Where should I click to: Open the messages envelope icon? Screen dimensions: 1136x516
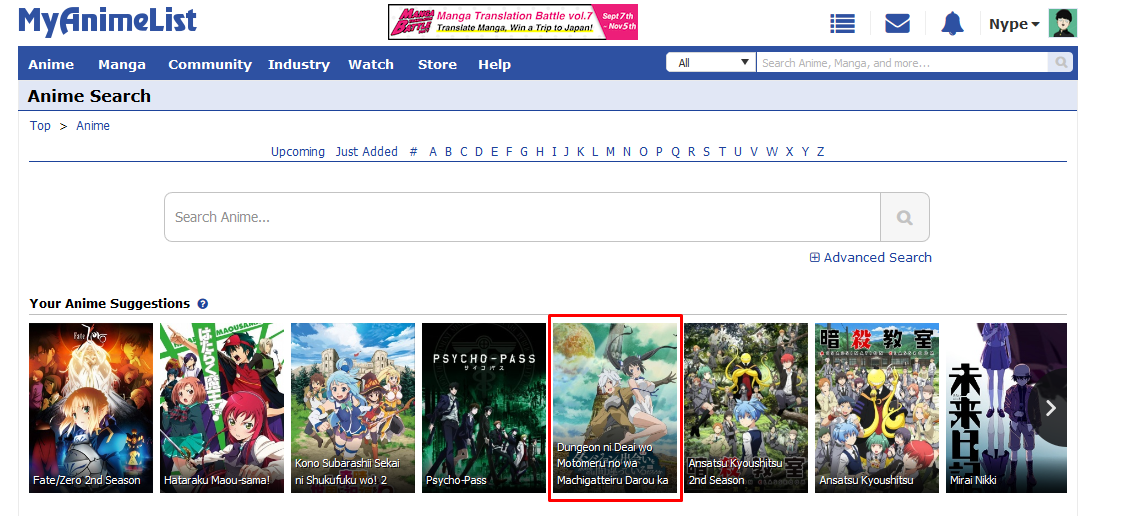tap(897, 24)
